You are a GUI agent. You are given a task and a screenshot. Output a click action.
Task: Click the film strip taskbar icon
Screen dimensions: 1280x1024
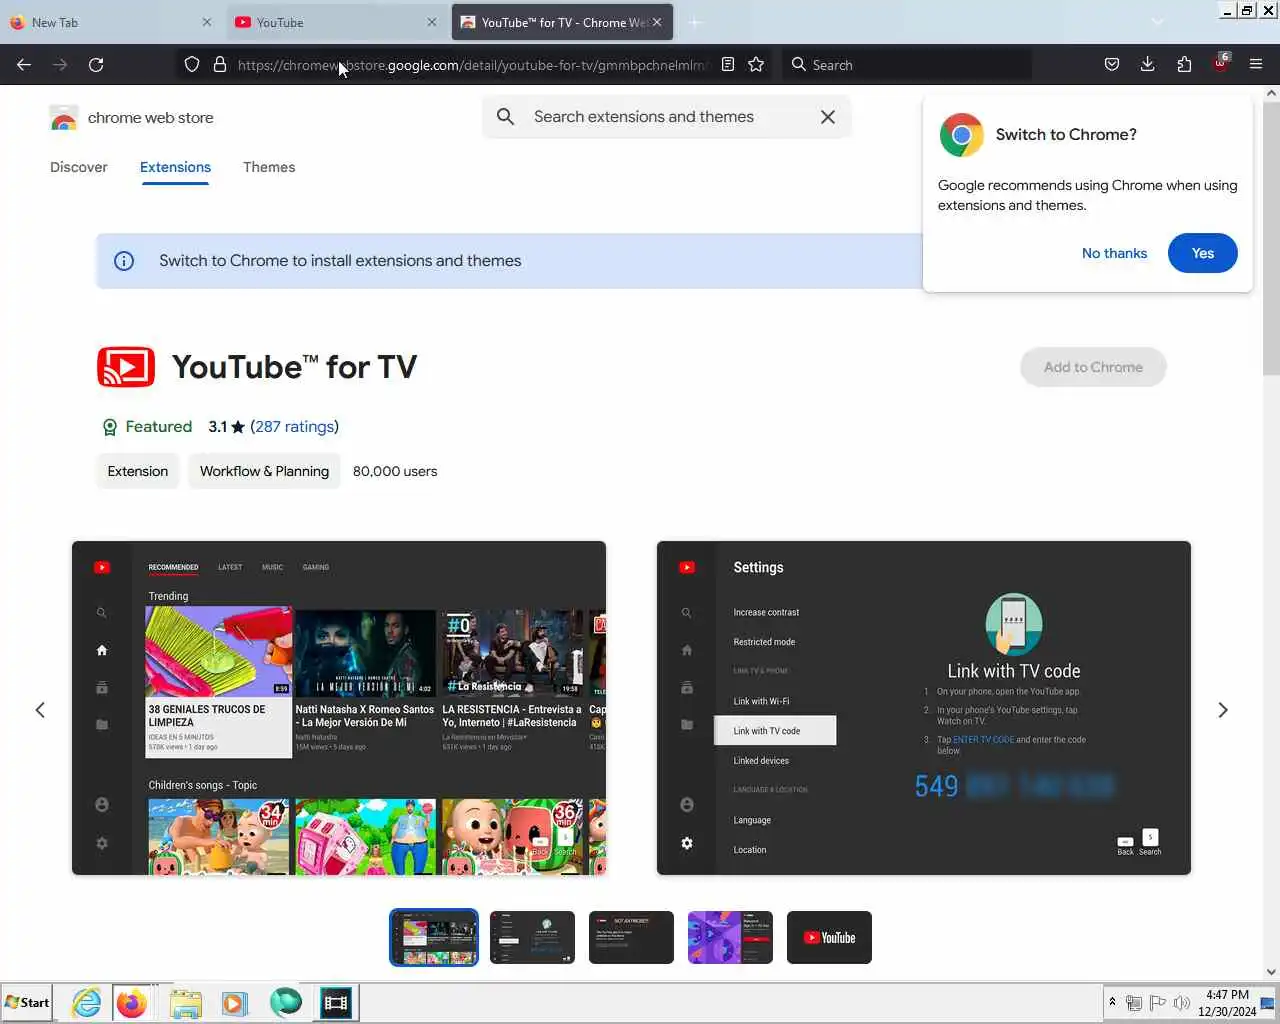pos(336,1003)
